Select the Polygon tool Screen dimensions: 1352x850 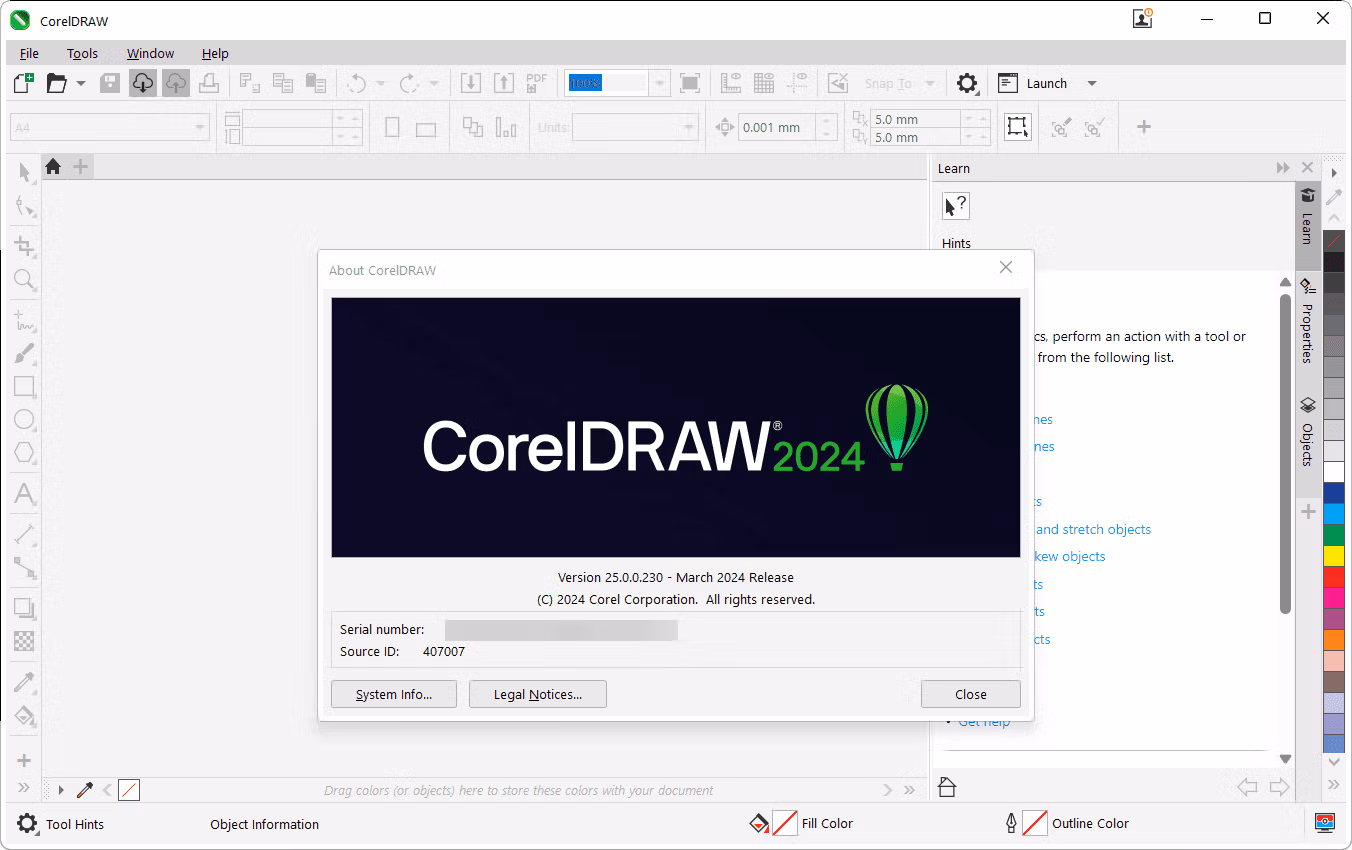[x=25, y=453]
